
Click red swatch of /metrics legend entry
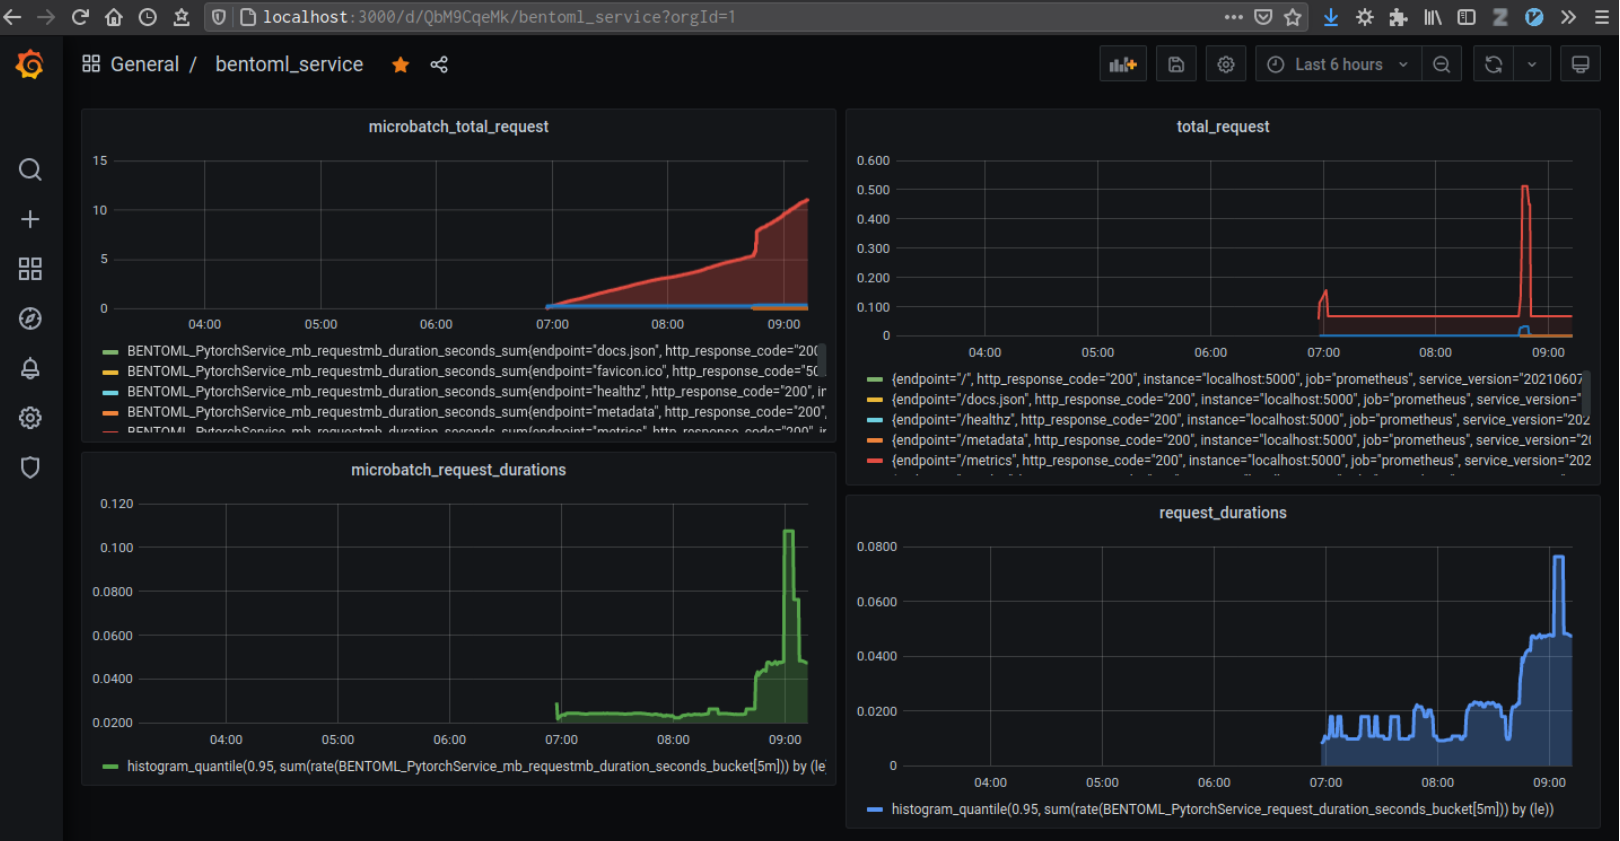click(874, 461)
